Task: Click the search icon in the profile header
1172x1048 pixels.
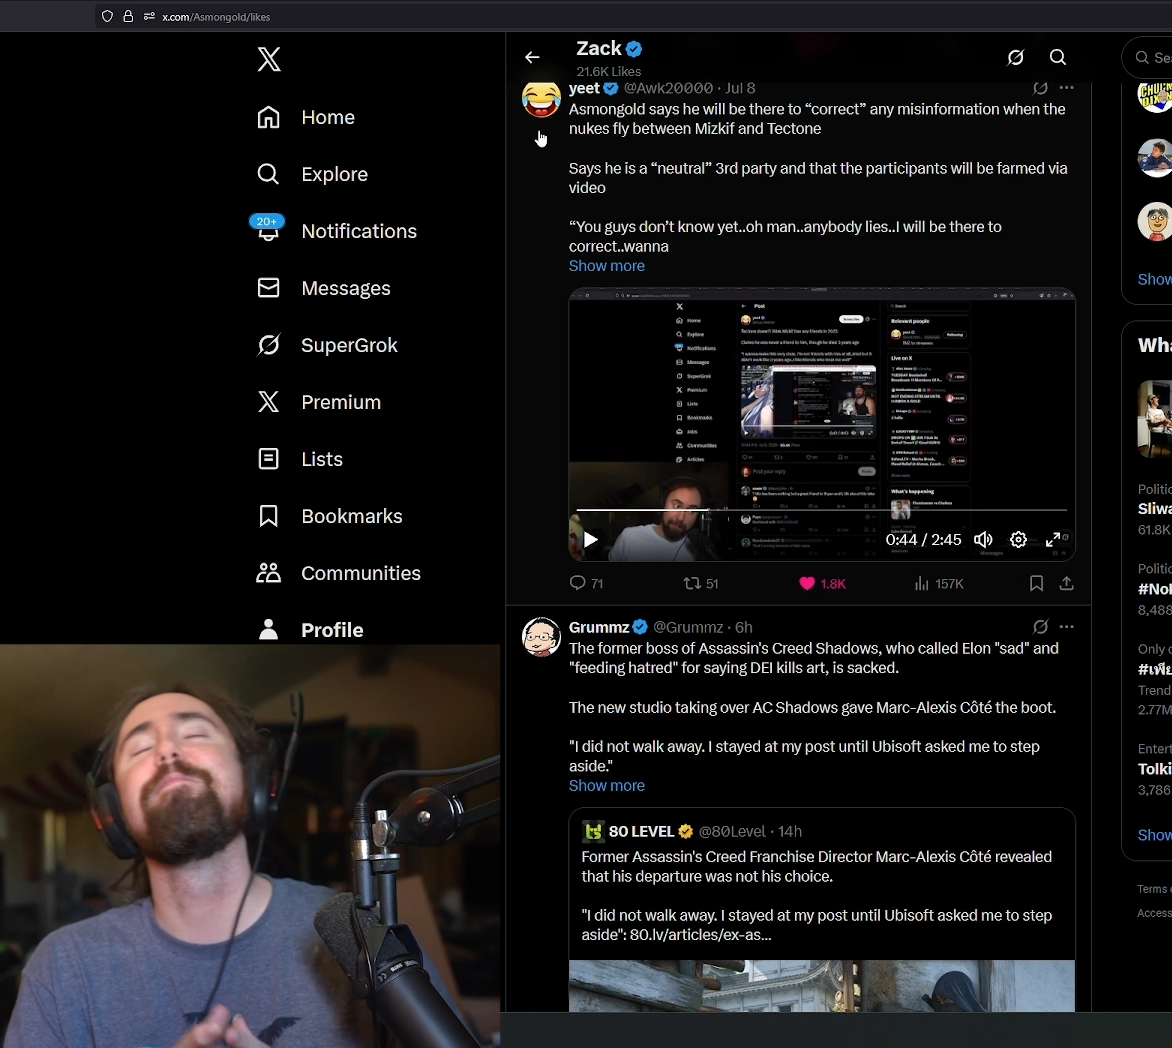Action: pos(1058,58)
